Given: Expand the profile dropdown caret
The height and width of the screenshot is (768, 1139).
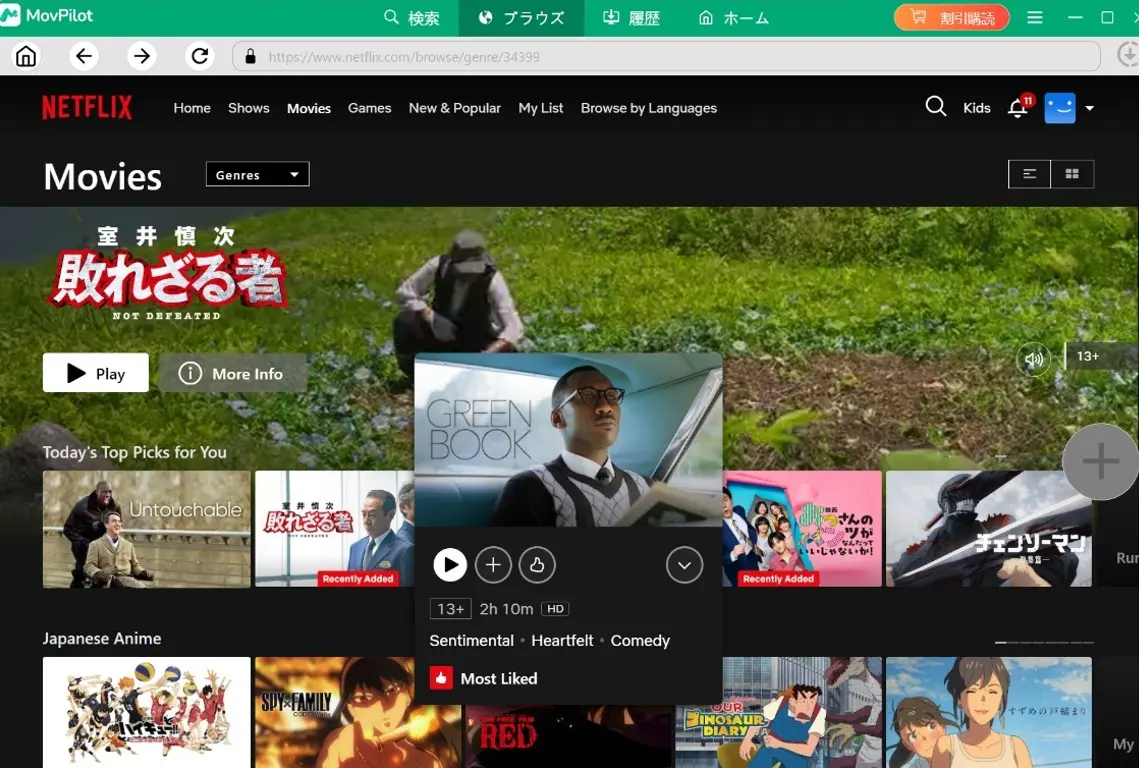Looking at the screenshot, I should click(x=1090, y=108).
